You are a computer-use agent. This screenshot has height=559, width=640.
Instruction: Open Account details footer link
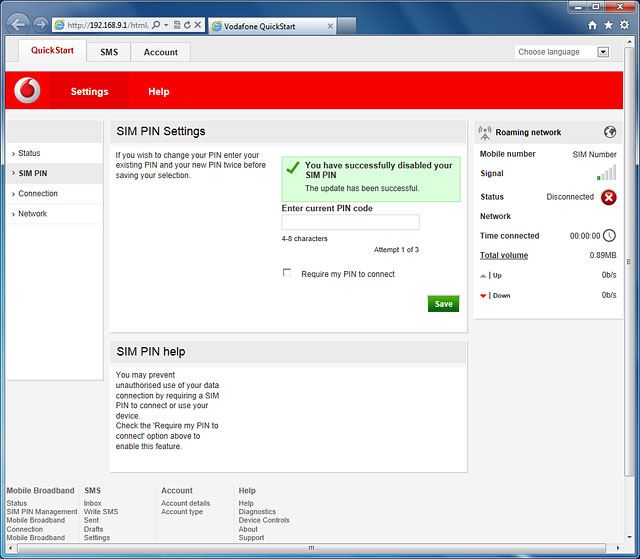pyautogui.click(x=185, y=503)
